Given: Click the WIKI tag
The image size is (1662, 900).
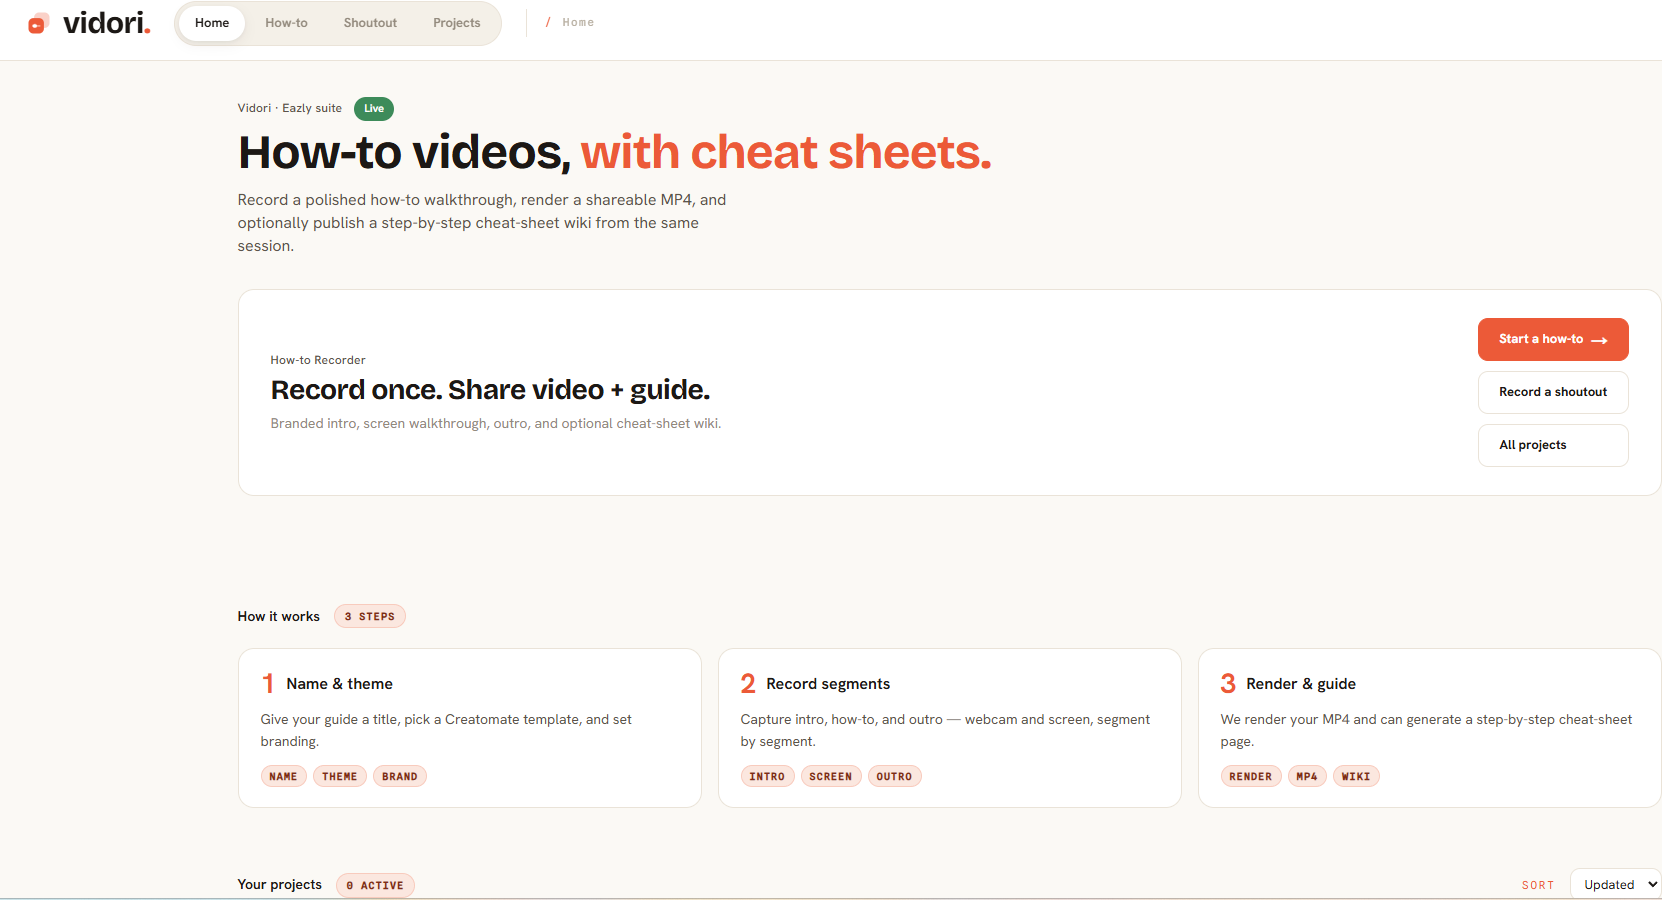Looking at the screenshot, I should (x=1356, y=776).
